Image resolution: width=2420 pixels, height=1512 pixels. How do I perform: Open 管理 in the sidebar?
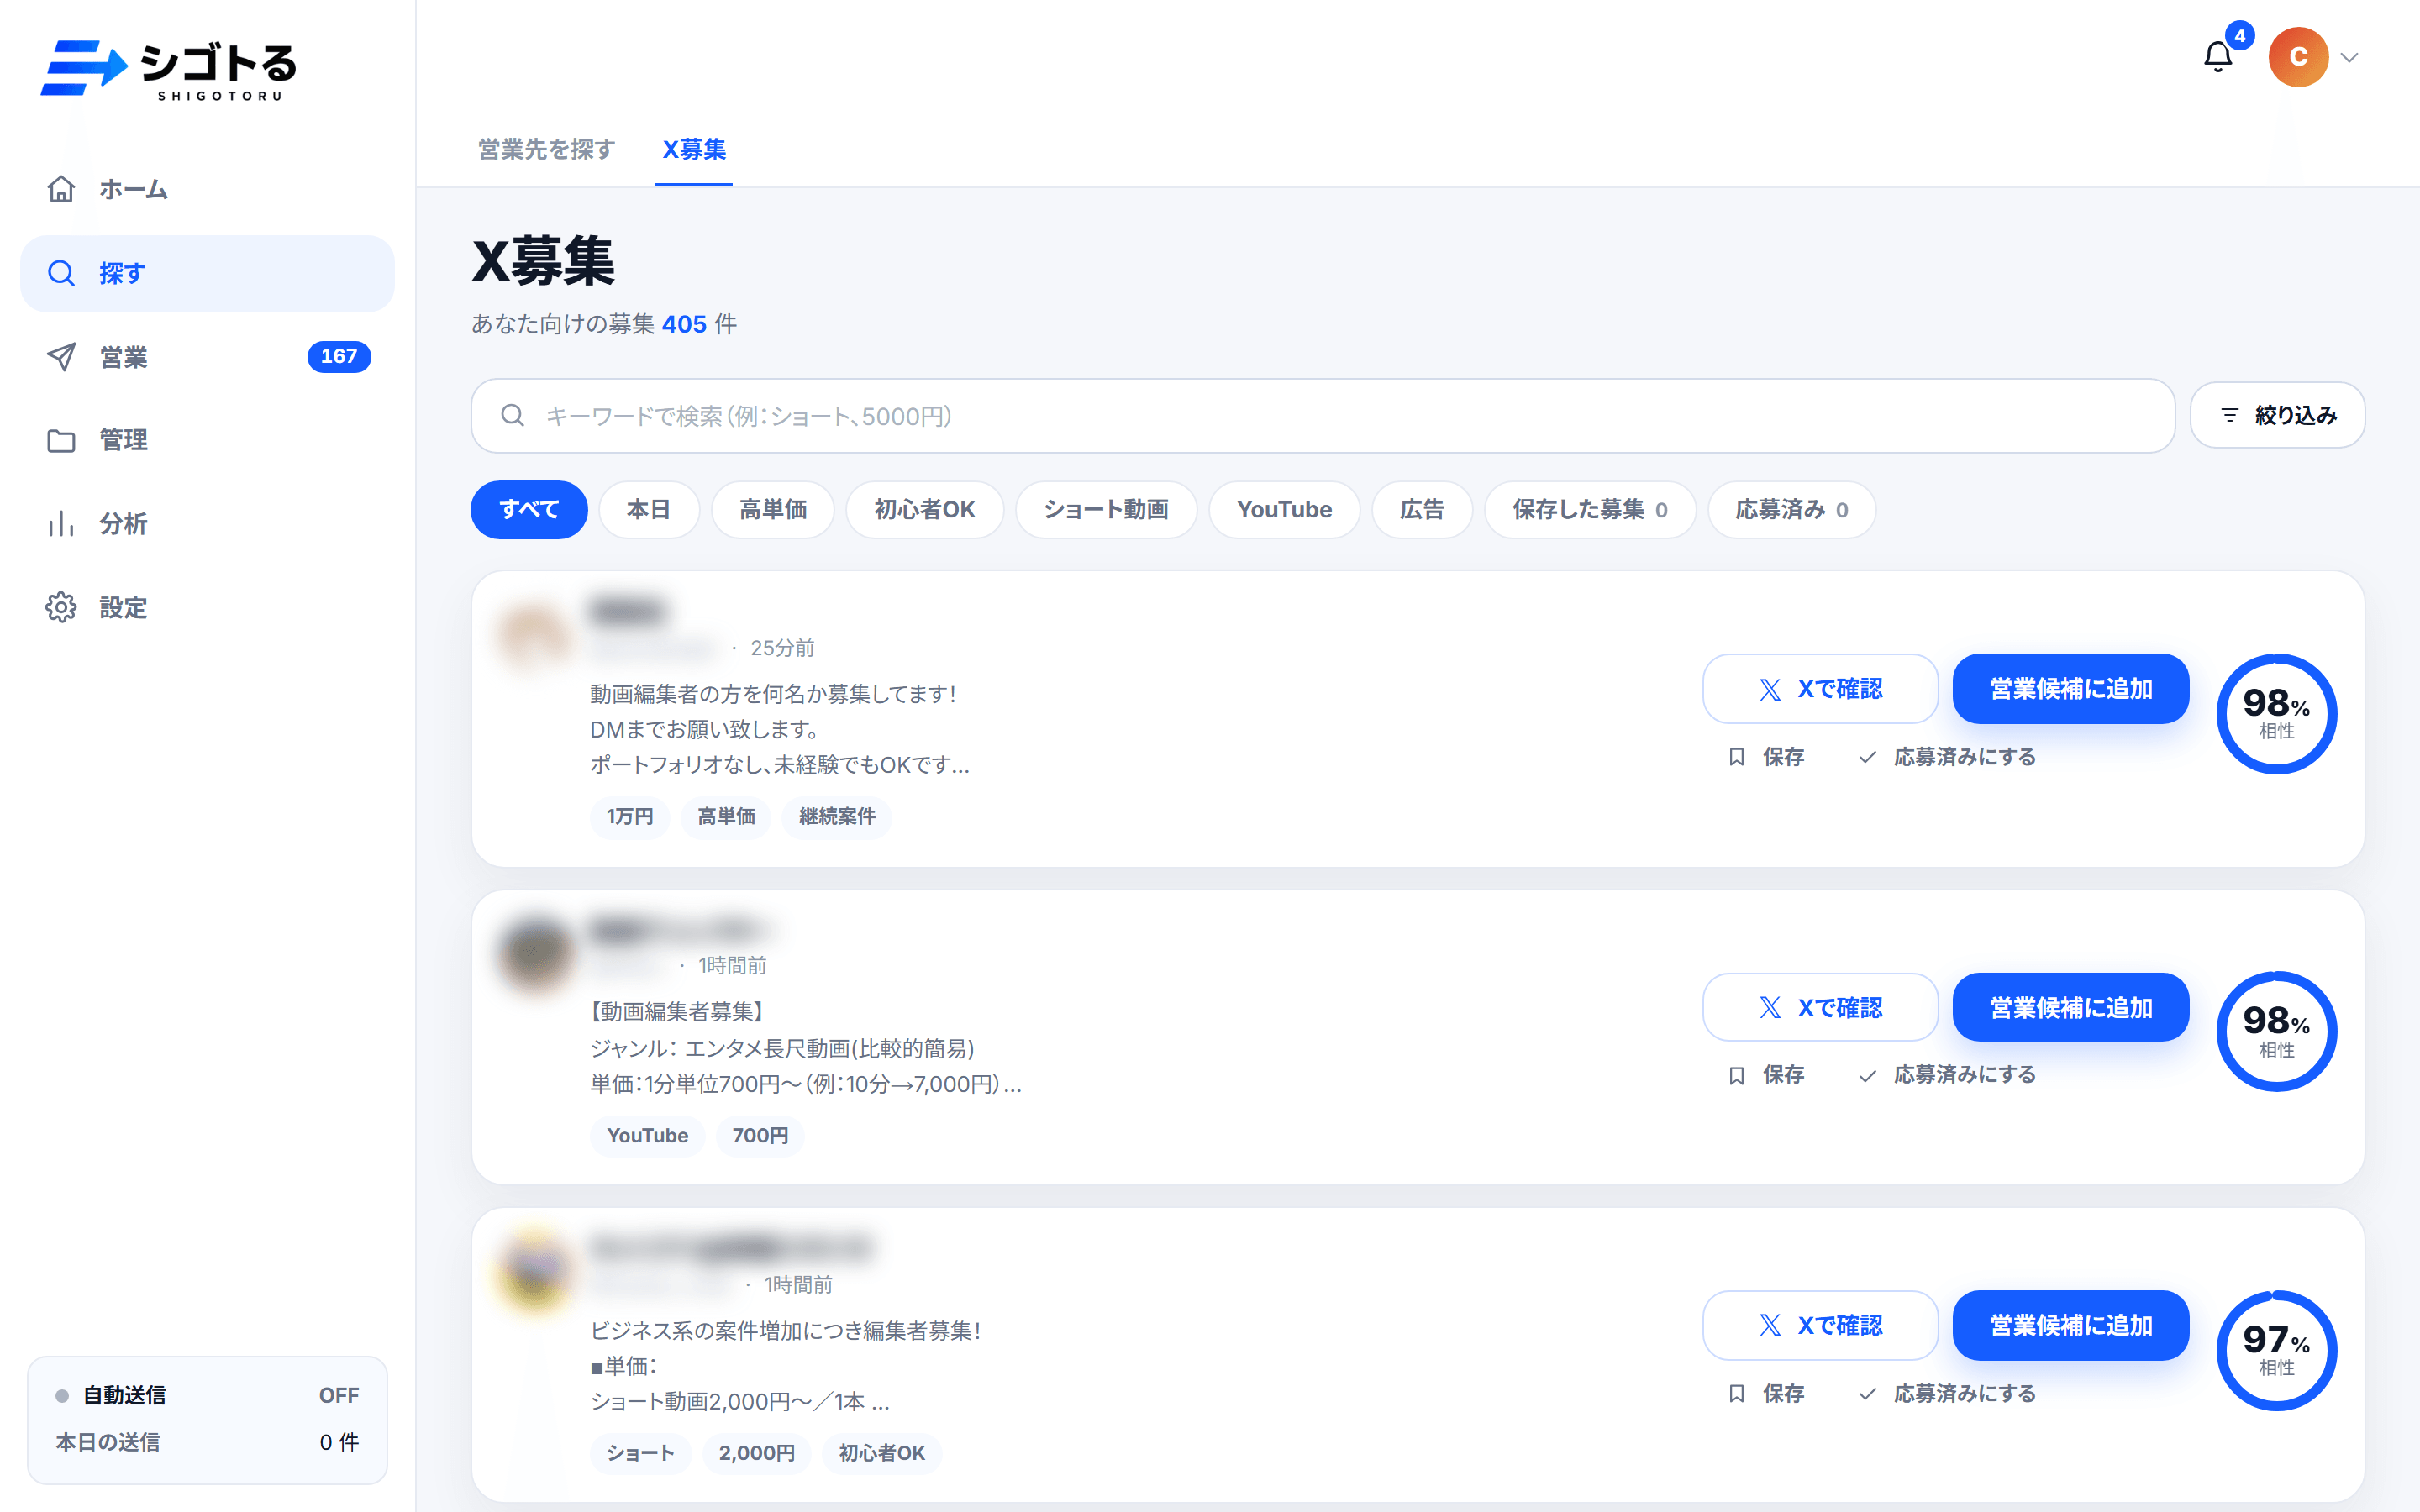pos(207,440)
